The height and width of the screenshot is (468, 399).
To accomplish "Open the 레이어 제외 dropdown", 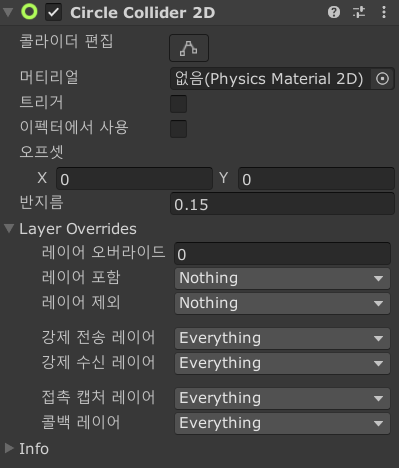I will 282,303.
